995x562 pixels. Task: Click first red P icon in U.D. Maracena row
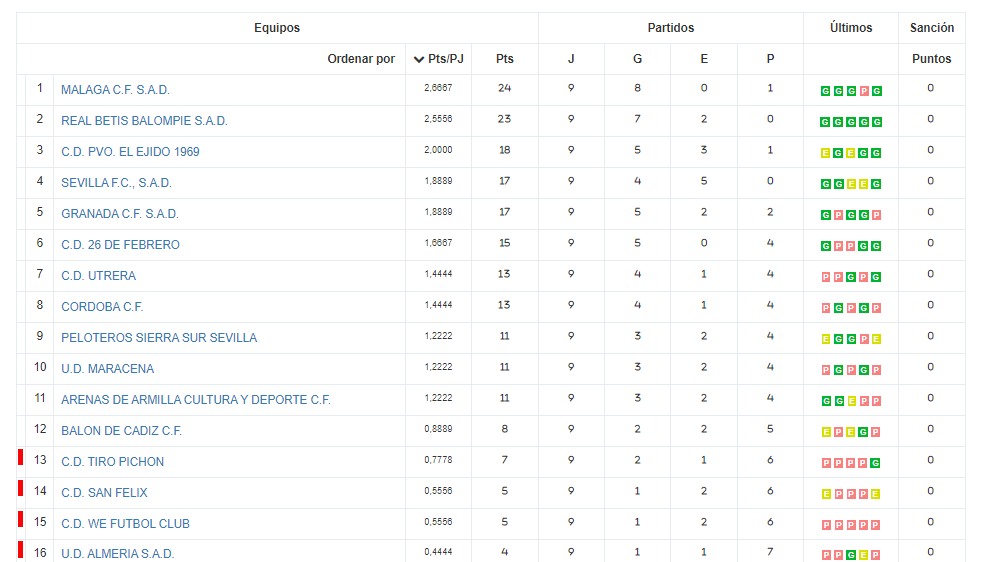click(x=825, y=371)
